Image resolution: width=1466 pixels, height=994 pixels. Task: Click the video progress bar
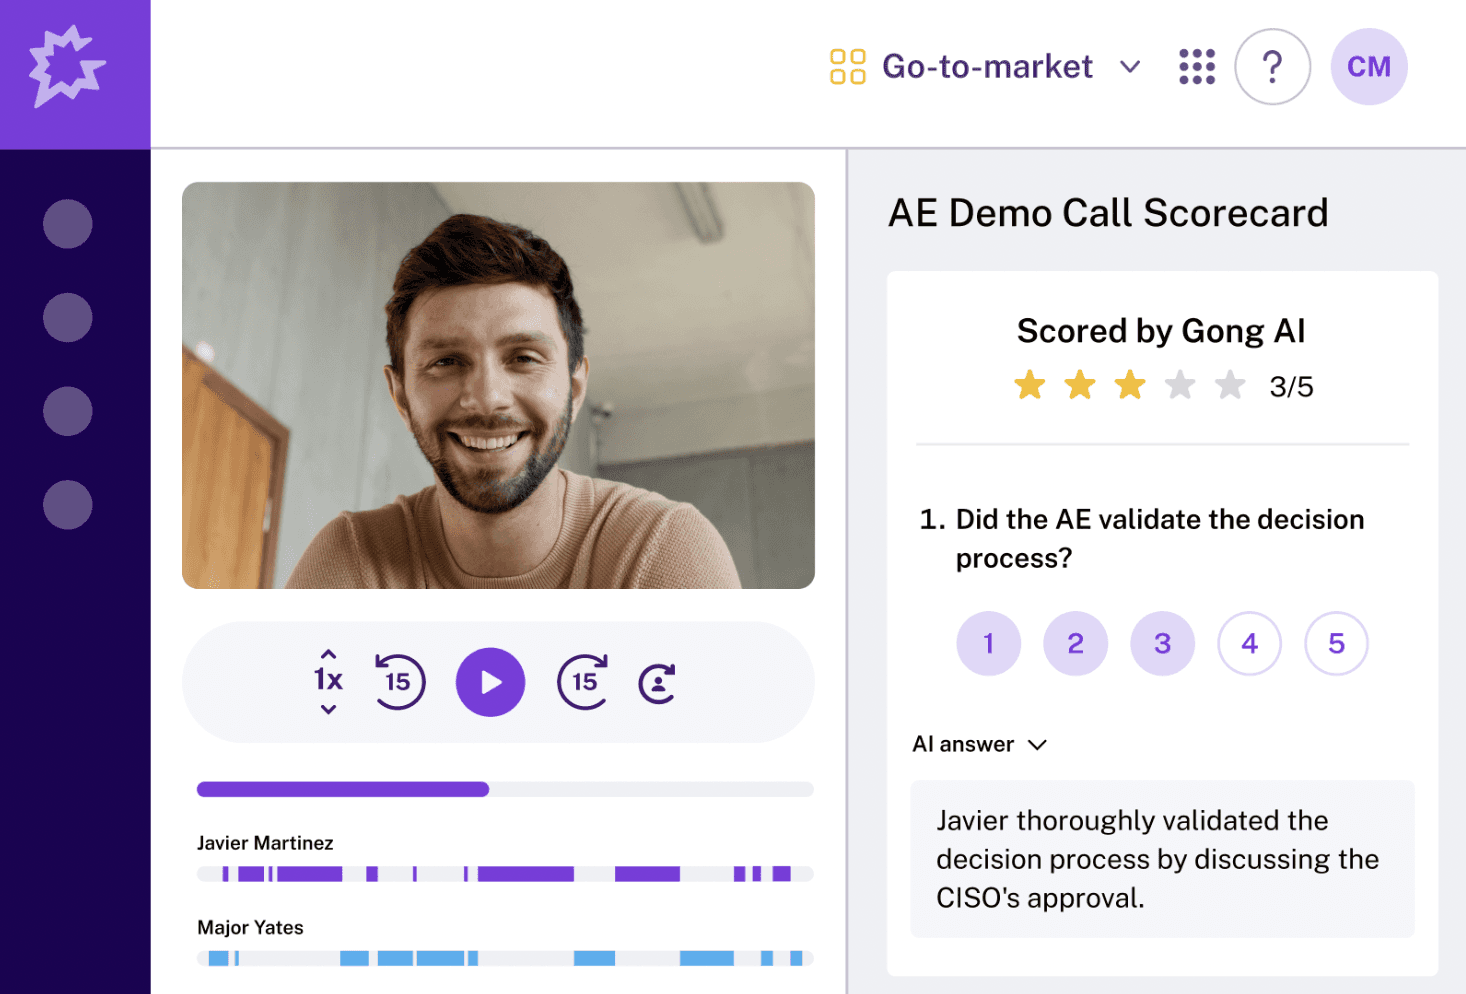[505, 789]
